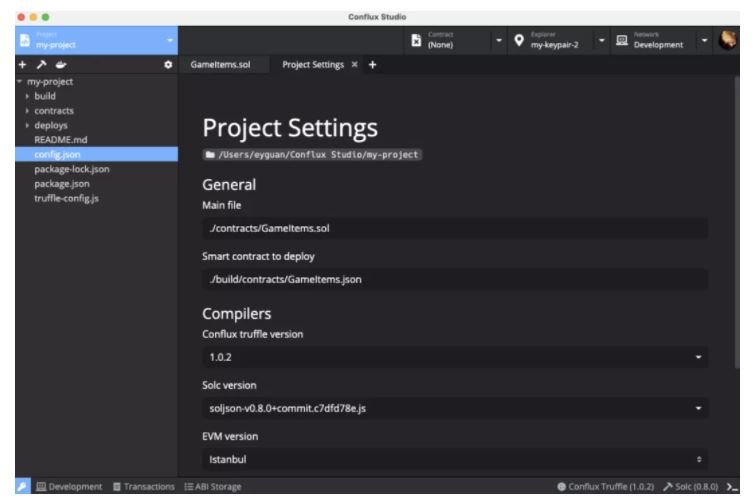
Task: Select config.json in file tree
Action: point(97,154)
